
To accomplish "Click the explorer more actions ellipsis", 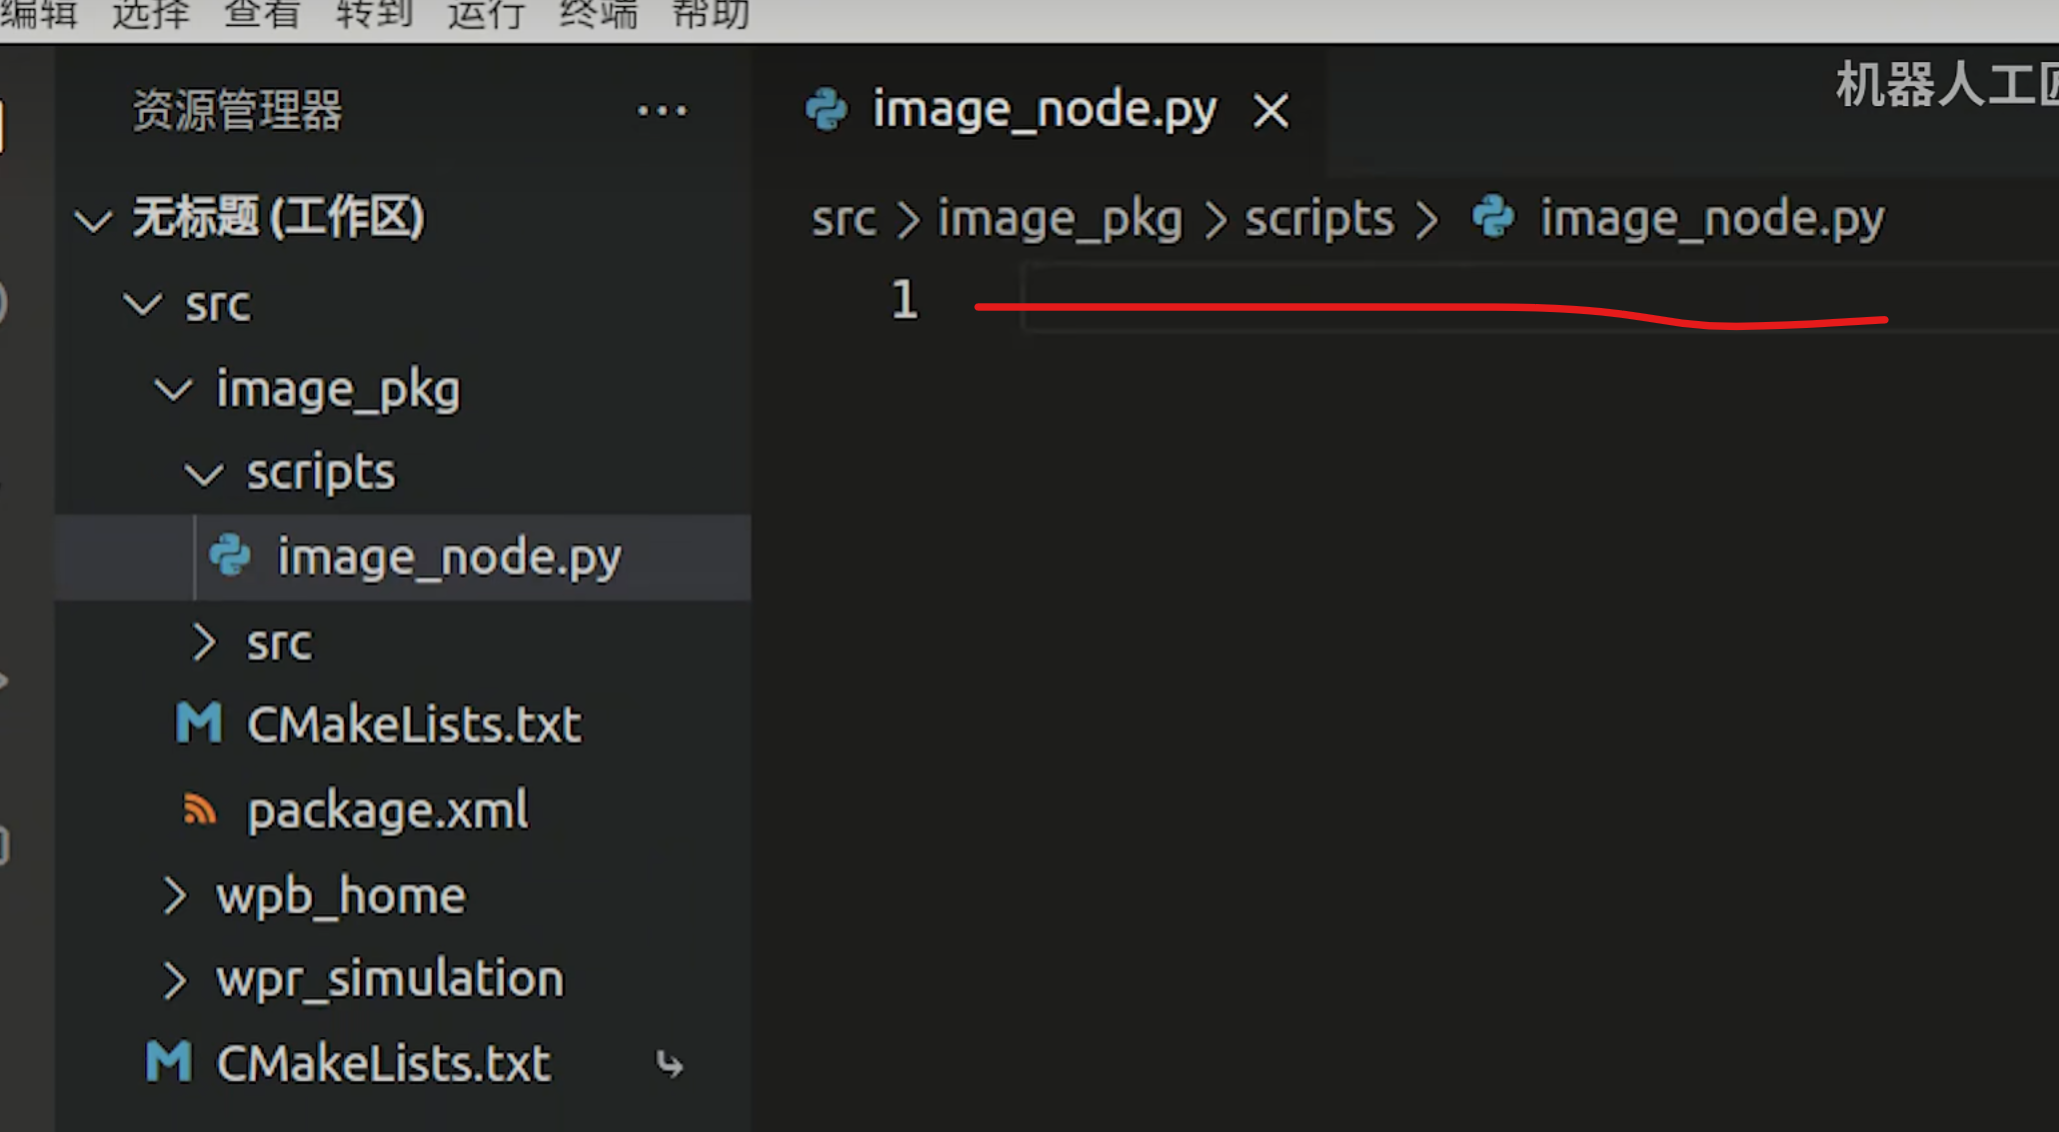I will tap(662, 110).
